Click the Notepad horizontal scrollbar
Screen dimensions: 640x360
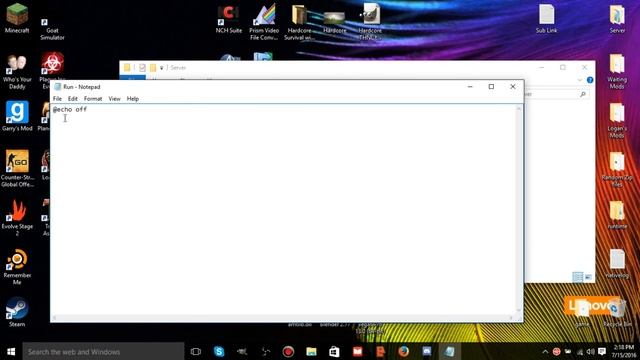[283, 318]
